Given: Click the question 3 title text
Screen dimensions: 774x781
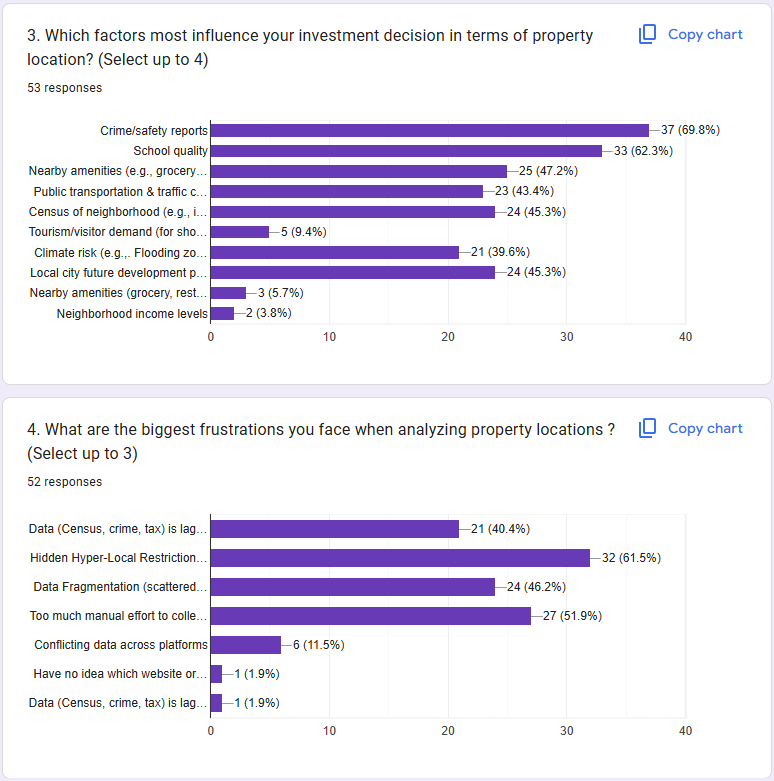Looking at the screenshot, I should click(310, 47).
